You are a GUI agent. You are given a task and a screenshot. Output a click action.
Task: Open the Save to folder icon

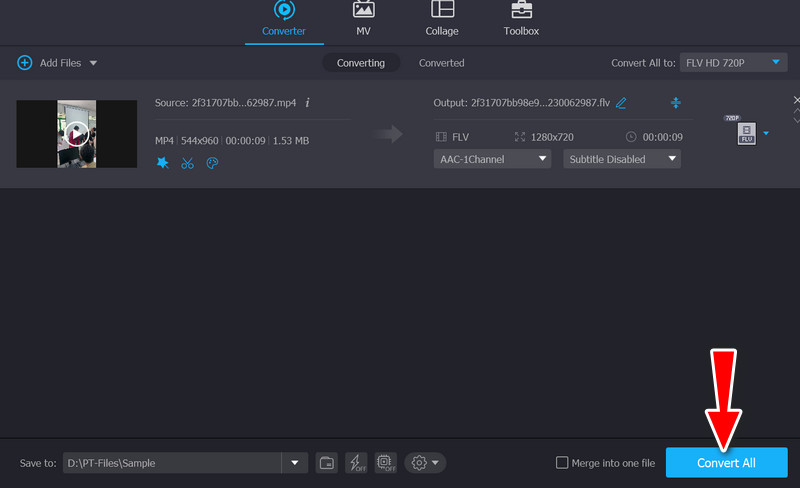coord(327,463)
